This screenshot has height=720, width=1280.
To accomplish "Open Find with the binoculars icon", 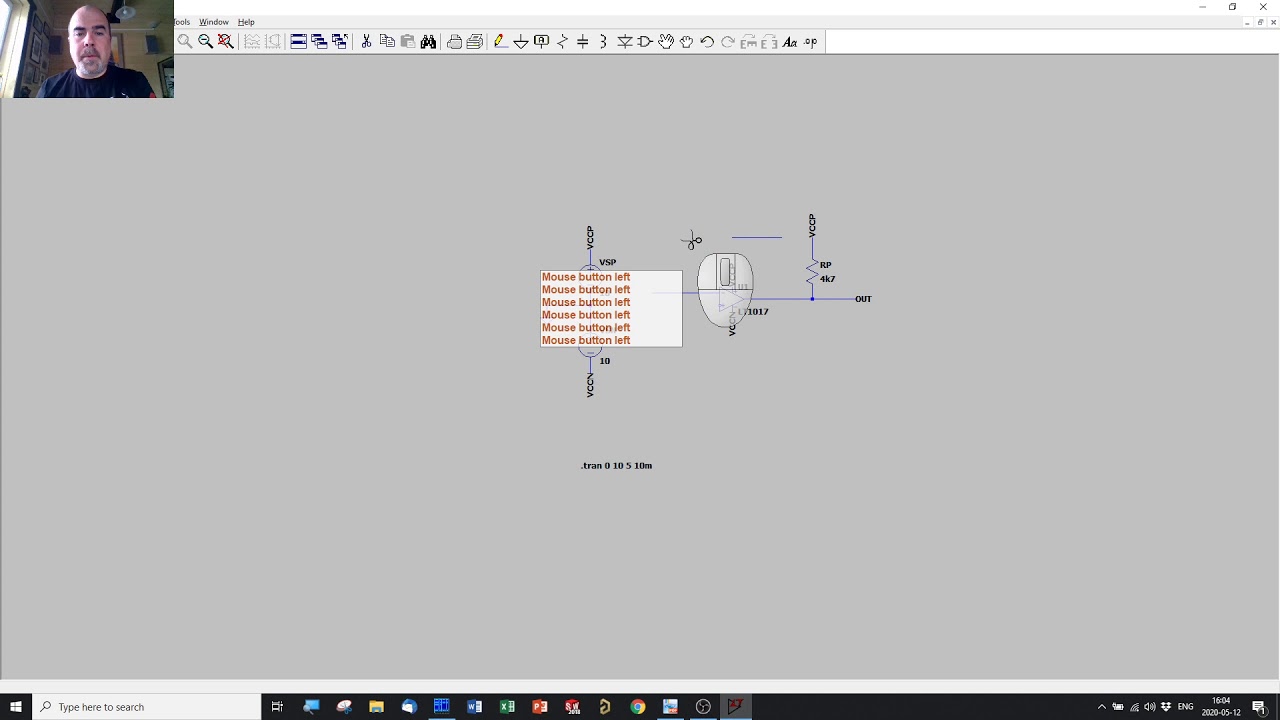I will (429, 42).
